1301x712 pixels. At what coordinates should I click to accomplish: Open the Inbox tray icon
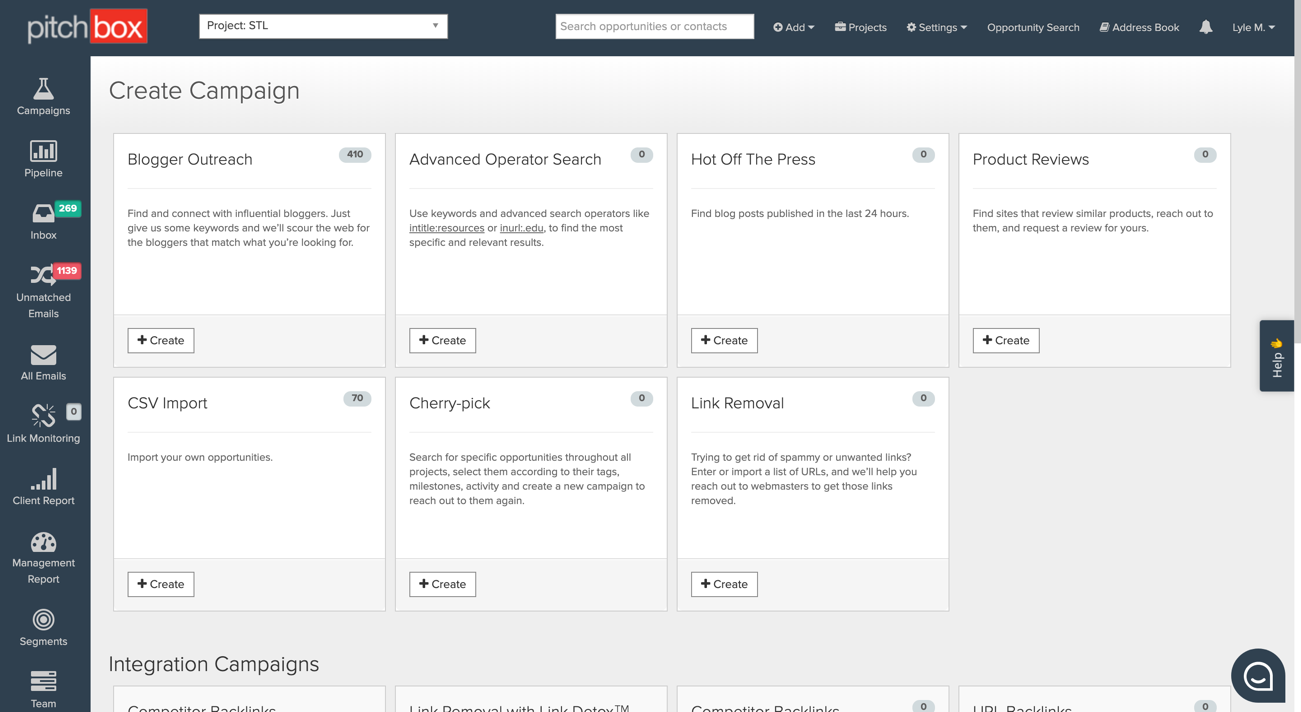[43, 213]
